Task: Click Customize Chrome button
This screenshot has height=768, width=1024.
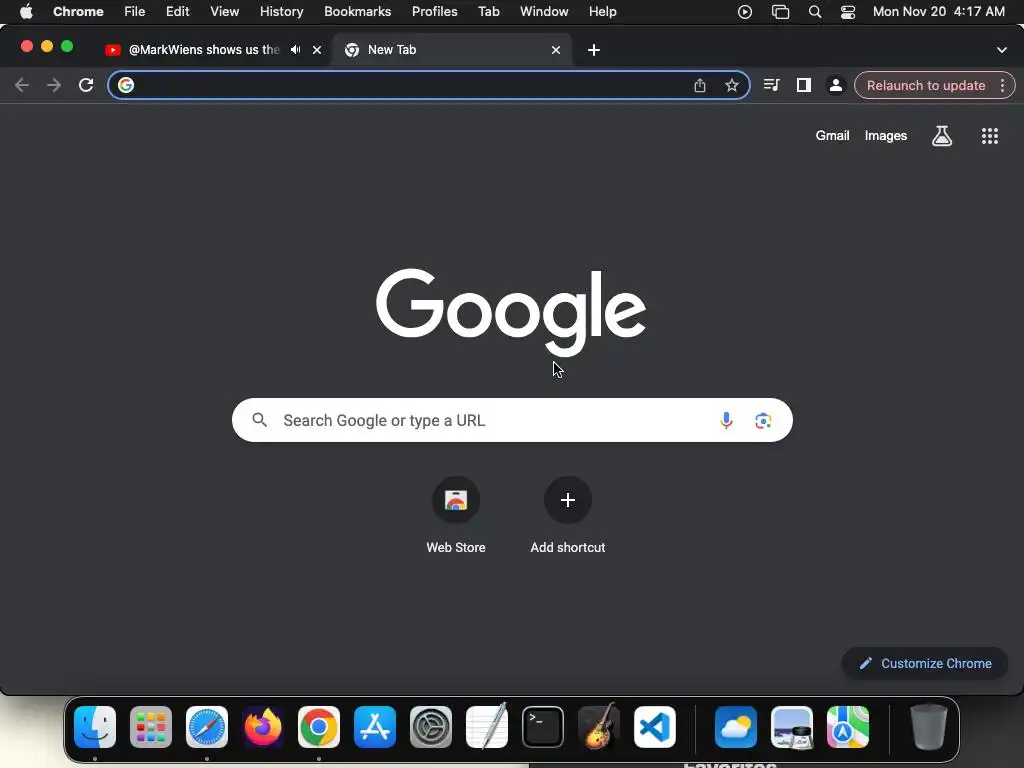Action: tap(925, 664)
